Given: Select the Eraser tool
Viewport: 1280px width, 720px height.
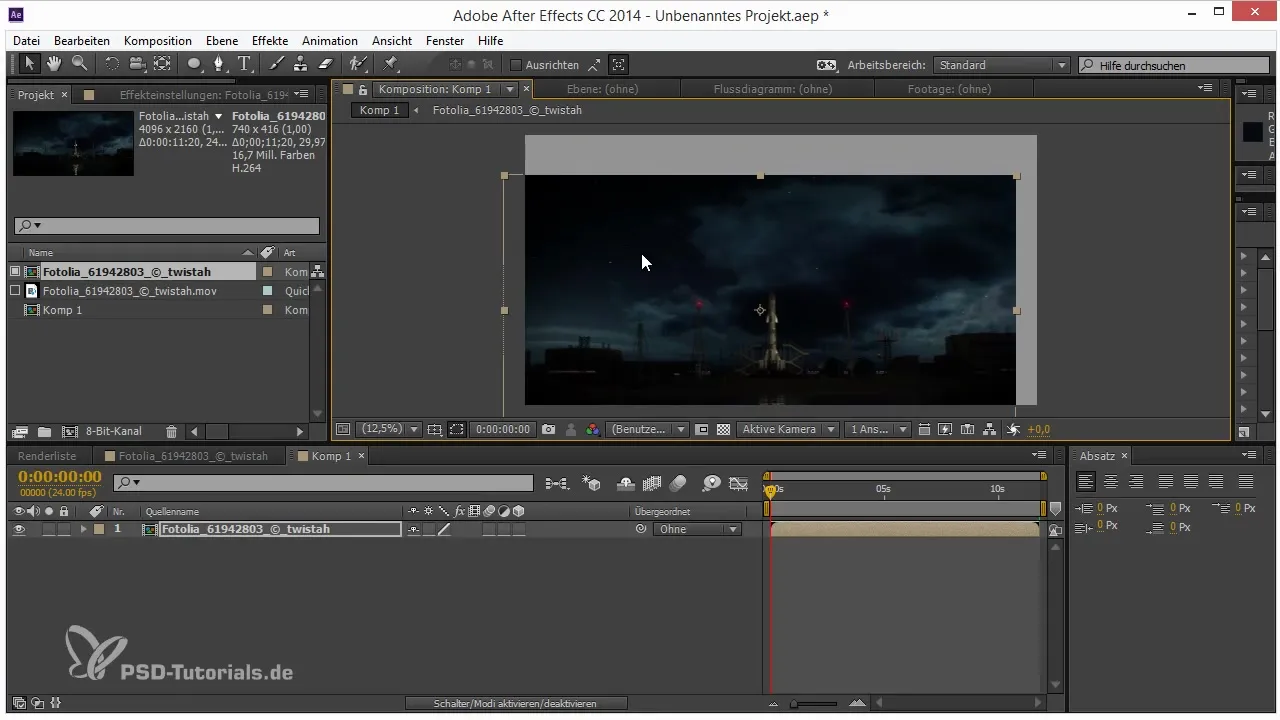Looking at the screenshot, I should click(324, 64).
